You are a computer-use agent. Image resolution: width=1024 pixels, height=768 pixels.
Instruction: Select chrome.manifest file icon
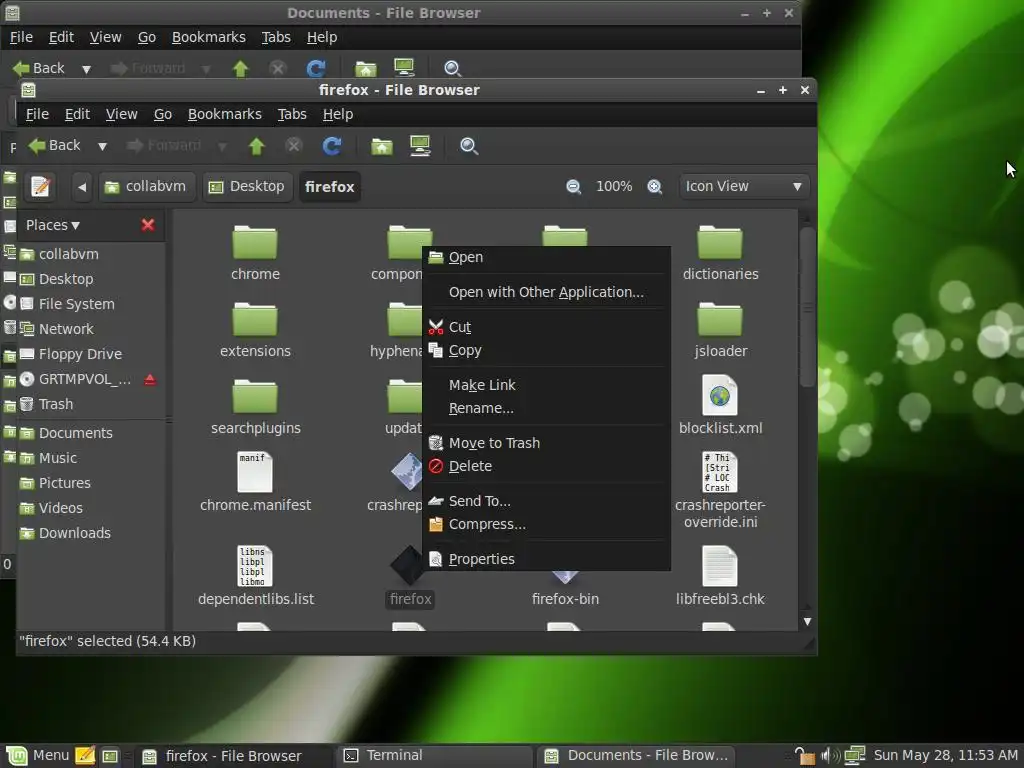(x=255, y=472)
